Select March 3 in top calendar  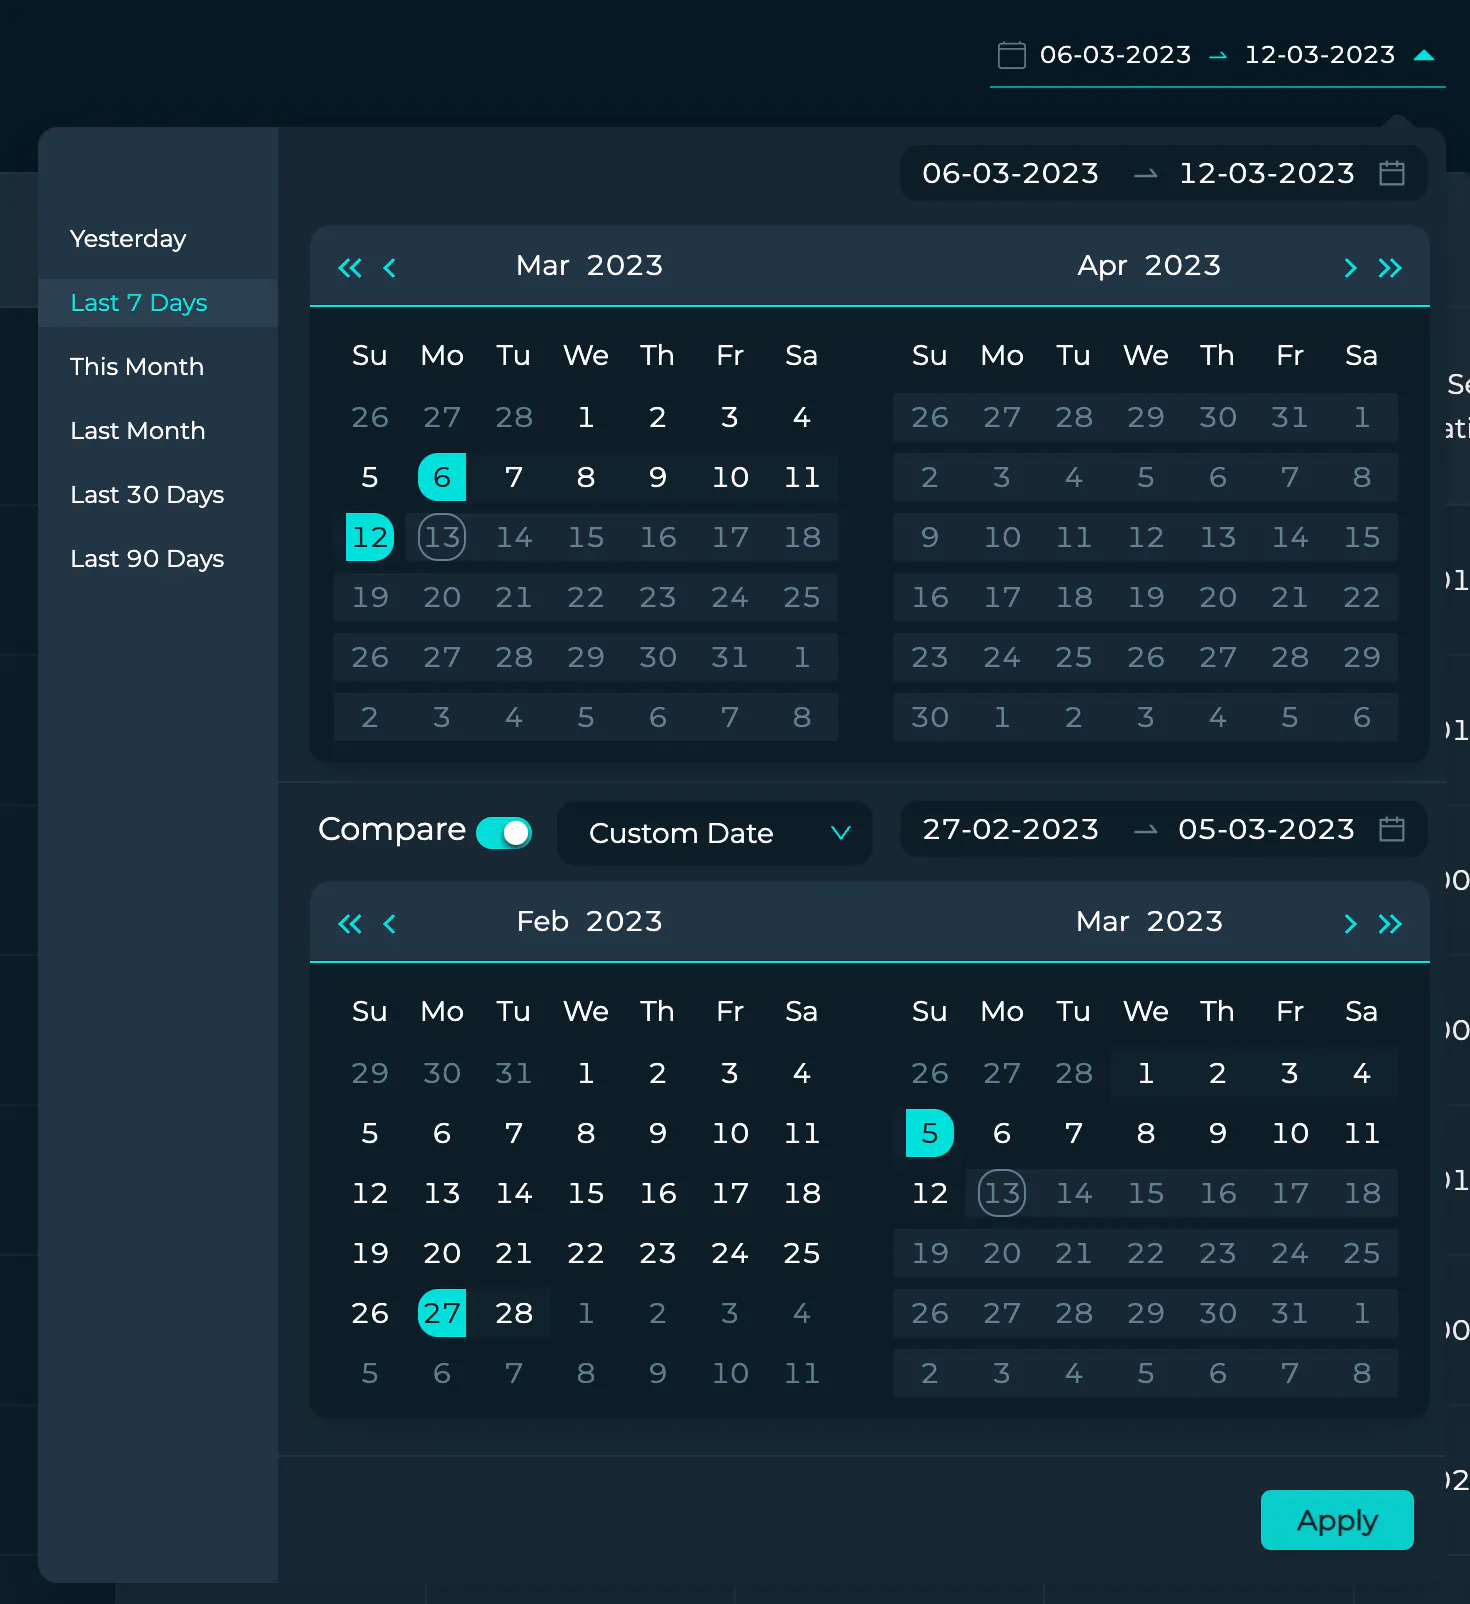click(x=730, y=417)
